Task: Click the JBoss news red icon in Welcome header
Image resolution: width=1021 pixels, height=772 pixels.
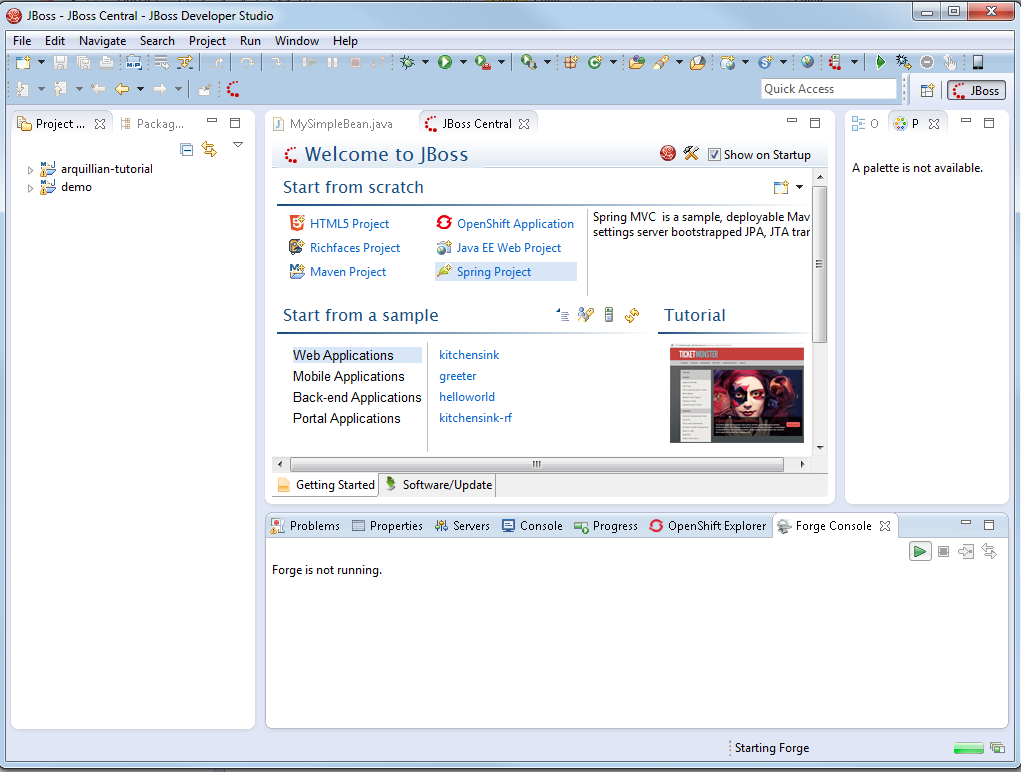Action: click(667, 153)
